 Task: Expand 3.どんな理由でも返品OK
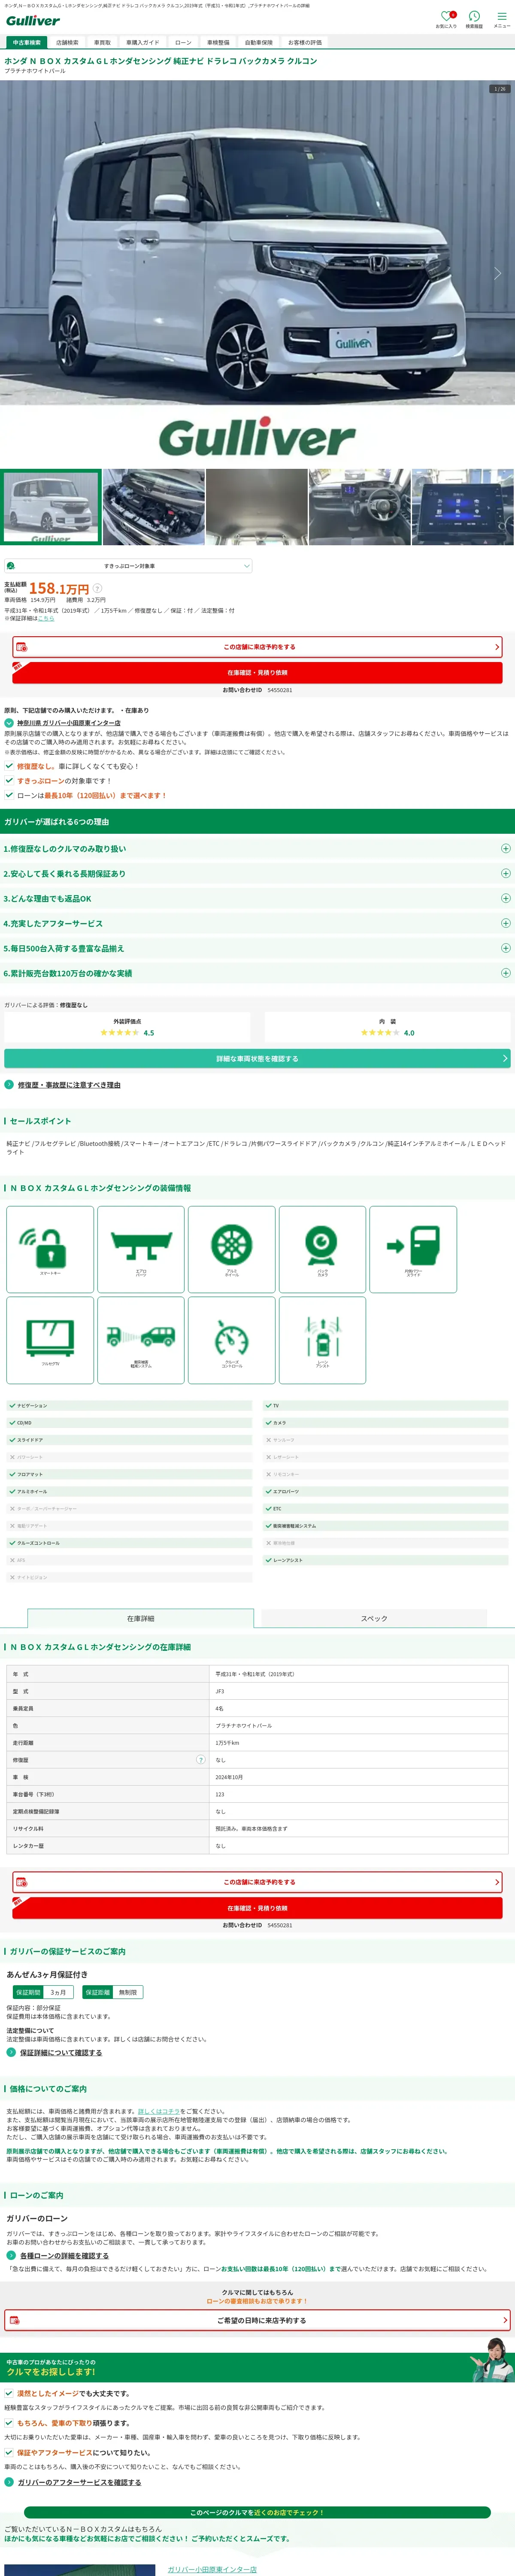(x=257, y=898)
